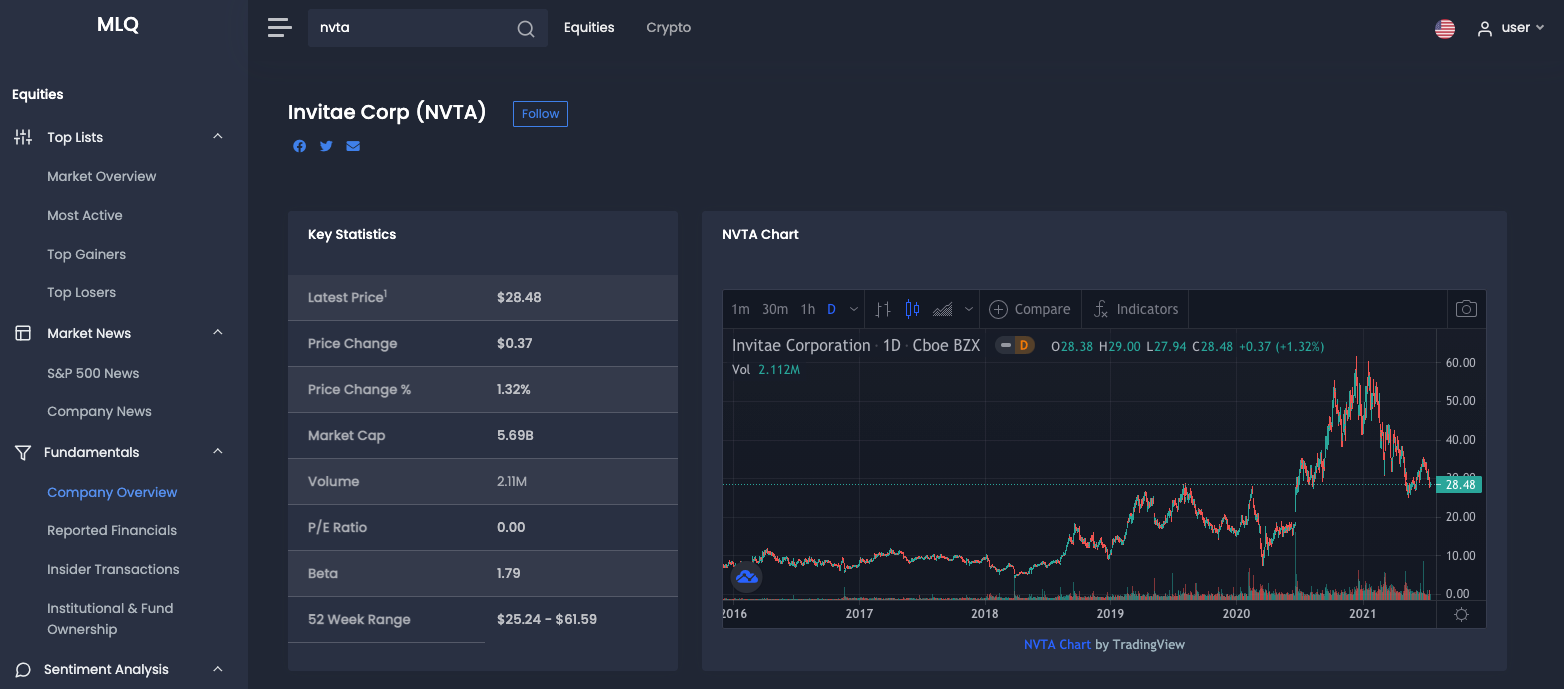1564x689 pixels.
Task: Click the 52 Week Range value
Action: point(547,619)
